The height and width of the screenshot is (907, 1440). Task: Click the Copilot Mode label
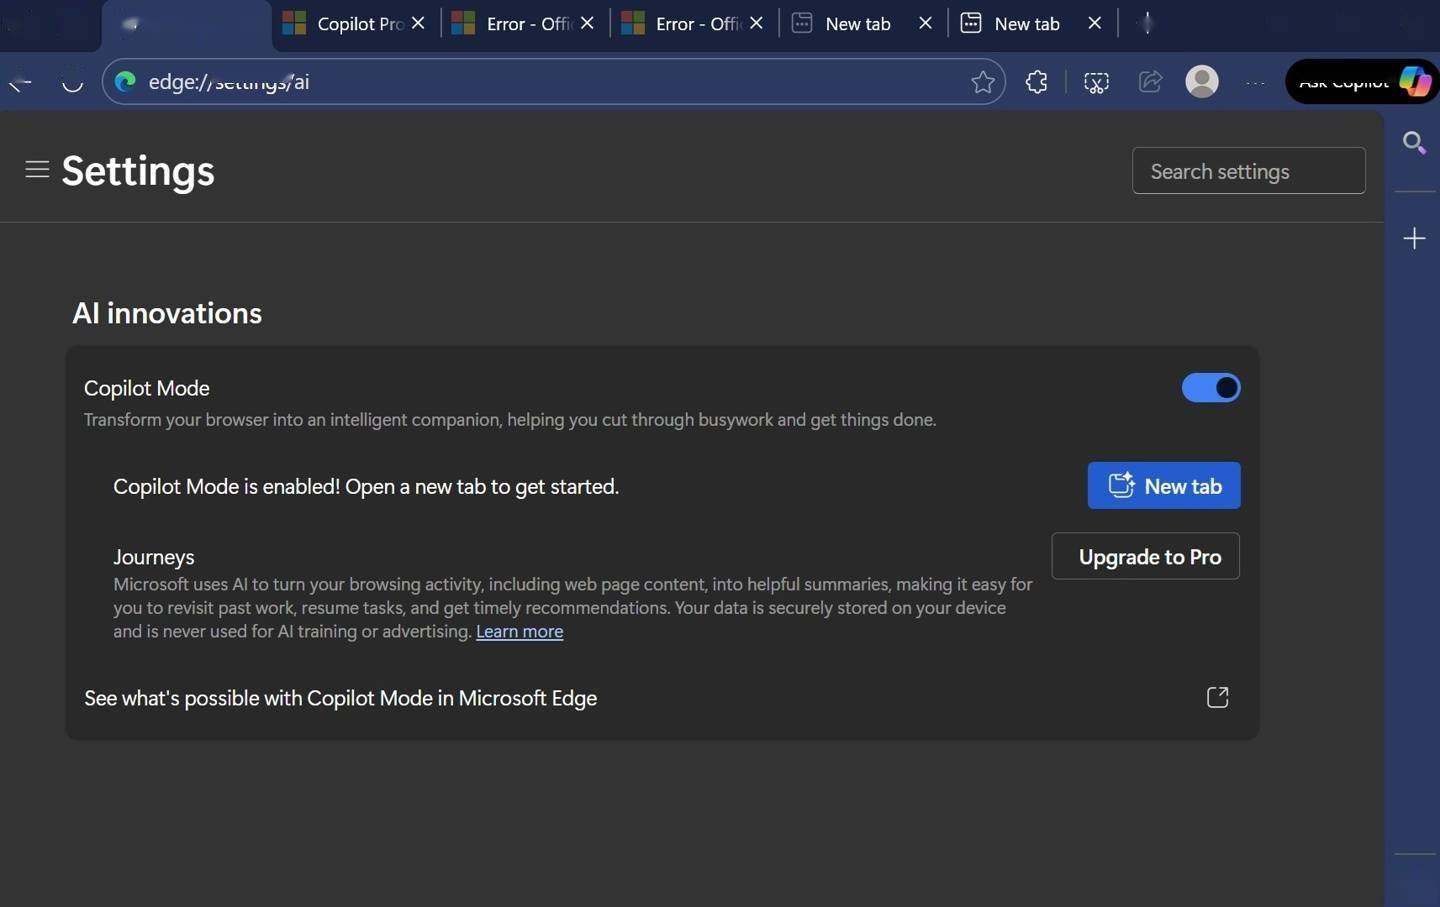[x=147, y=388]
